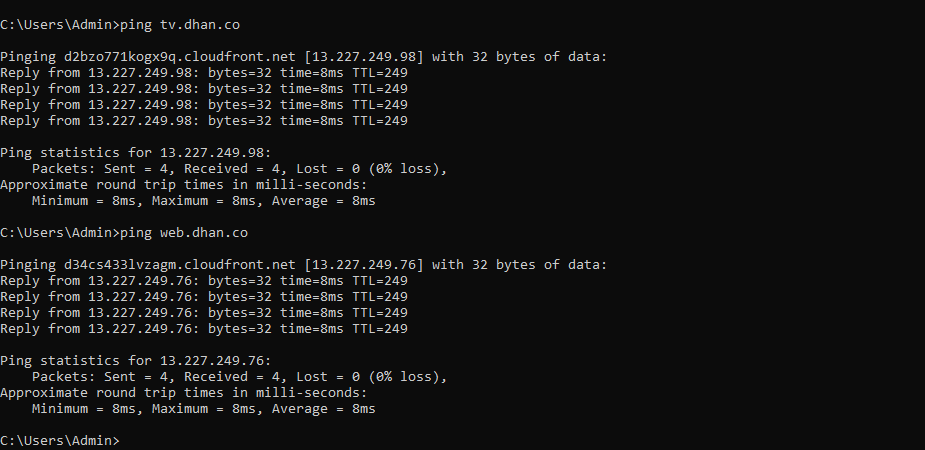Click the "ping tv.dhan.co" command text
The image size is (925, 450).
point(179,24)
